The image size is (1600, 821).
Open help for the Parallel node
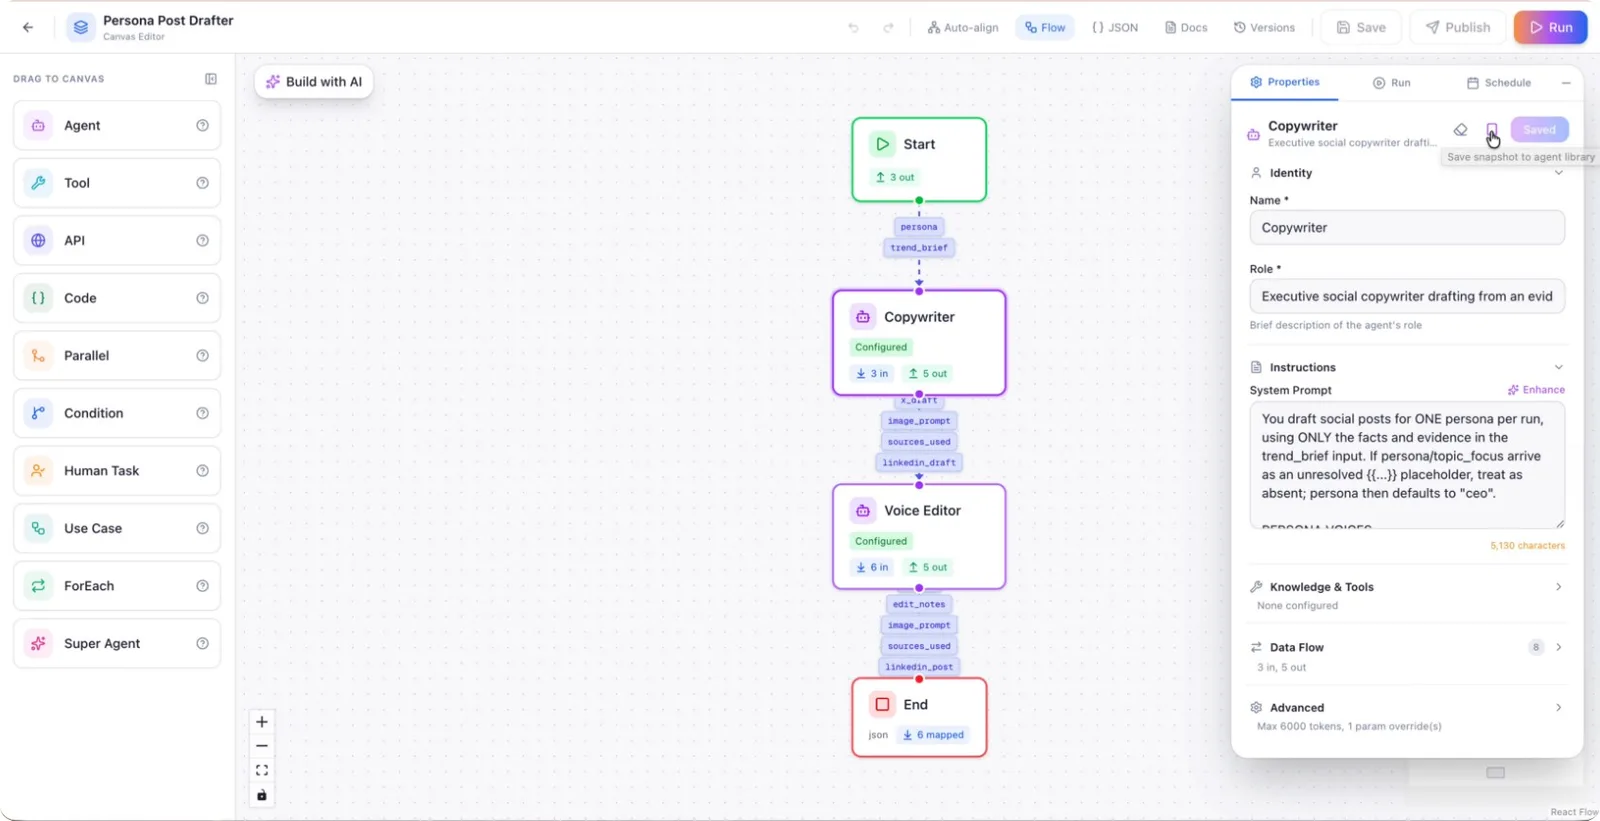pyautogui.click(x=202, y=356)
